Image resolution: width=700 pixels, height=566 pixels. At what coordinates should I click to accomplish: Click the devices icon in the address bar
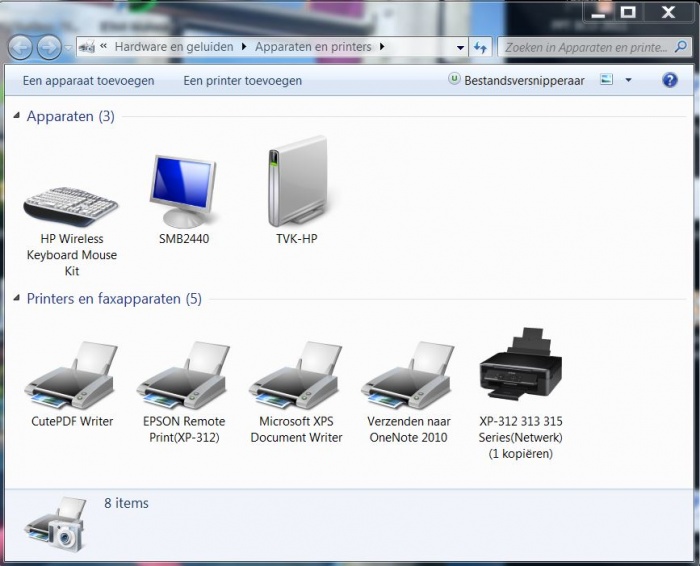[88, 46]
